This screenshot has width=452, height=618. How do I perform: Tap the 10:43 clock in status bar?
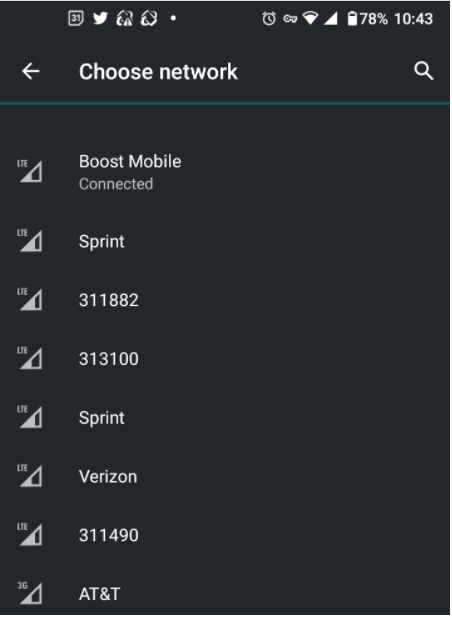click(x=413, y=19)
